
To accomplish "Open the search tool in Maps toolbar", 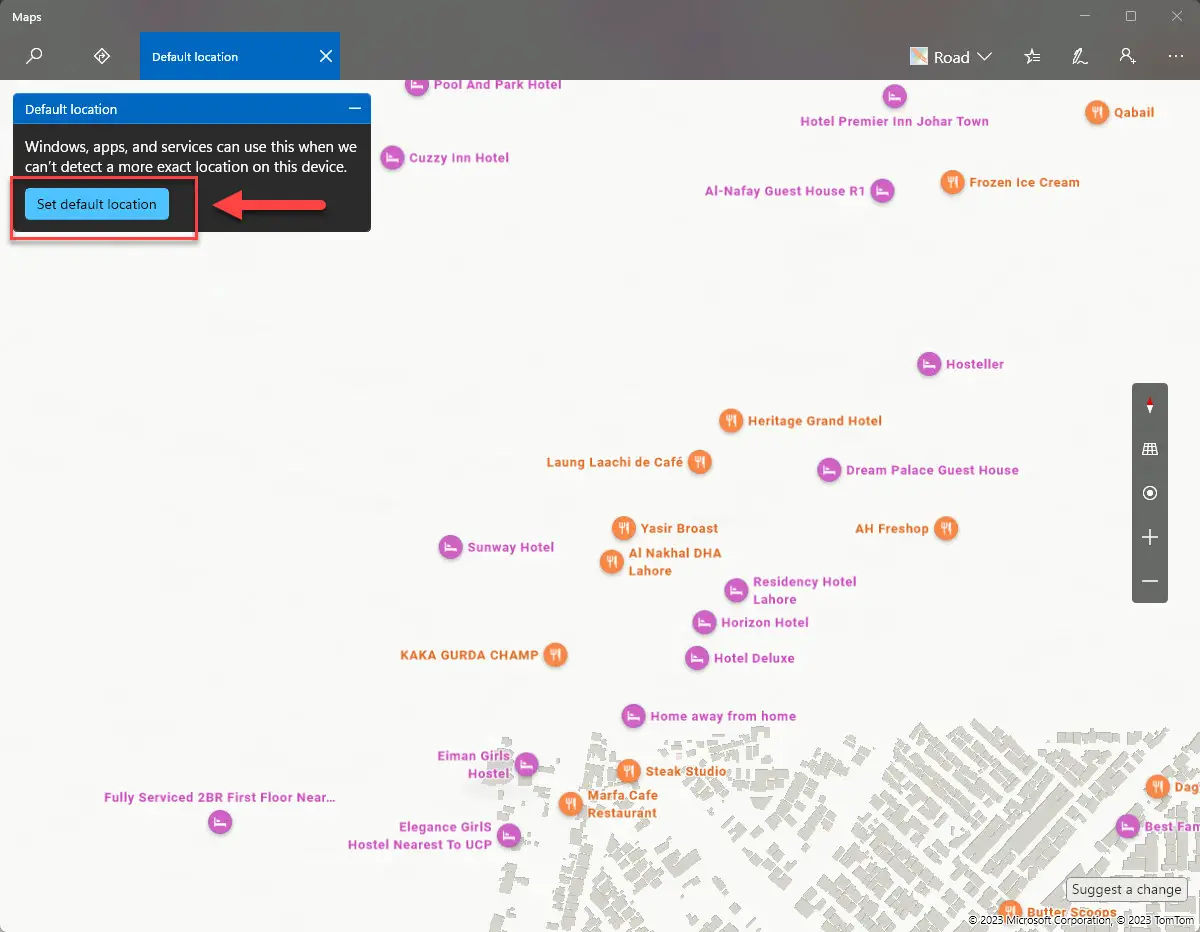I will coord(34,57).
